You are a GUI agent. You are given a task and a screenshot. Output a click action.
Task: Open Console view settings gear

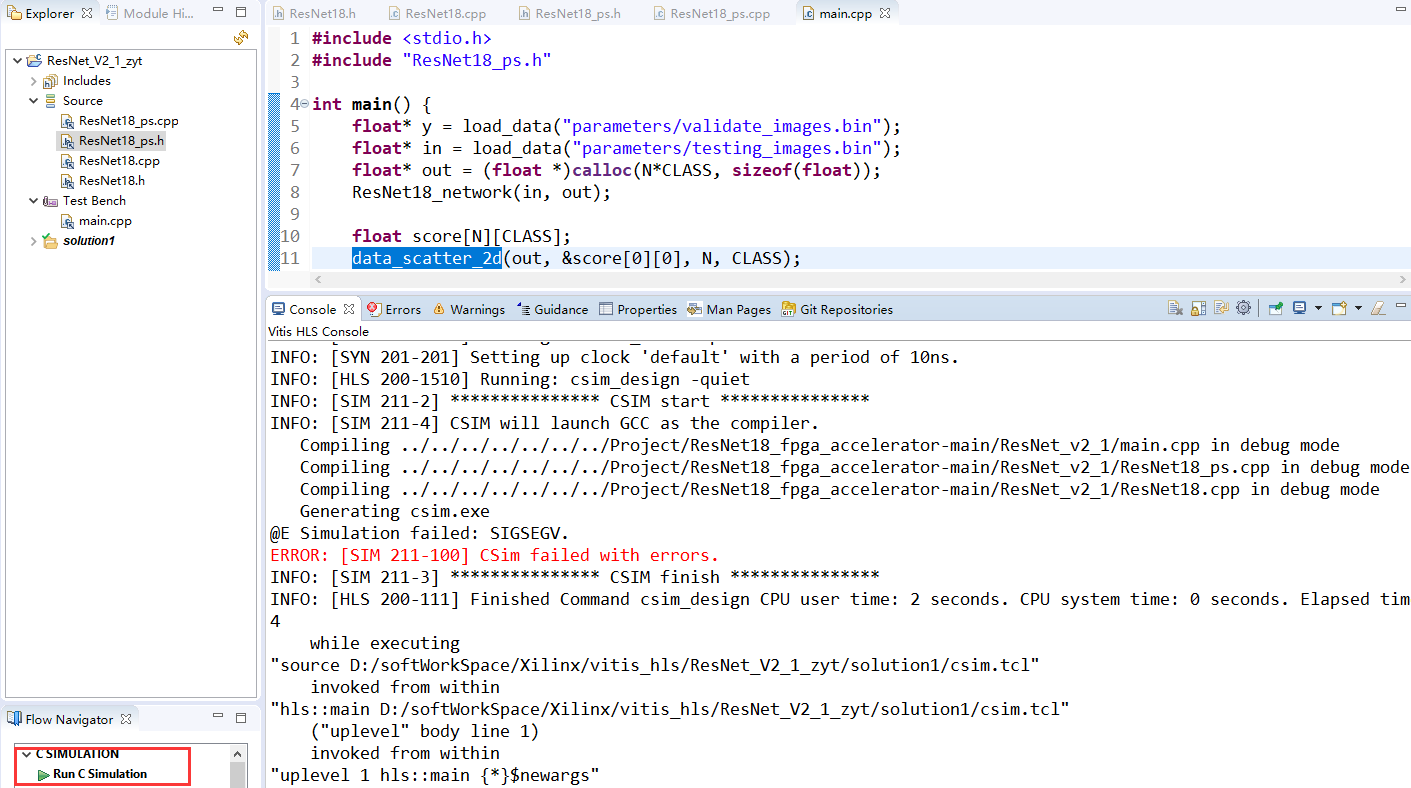click(1244, 308)
